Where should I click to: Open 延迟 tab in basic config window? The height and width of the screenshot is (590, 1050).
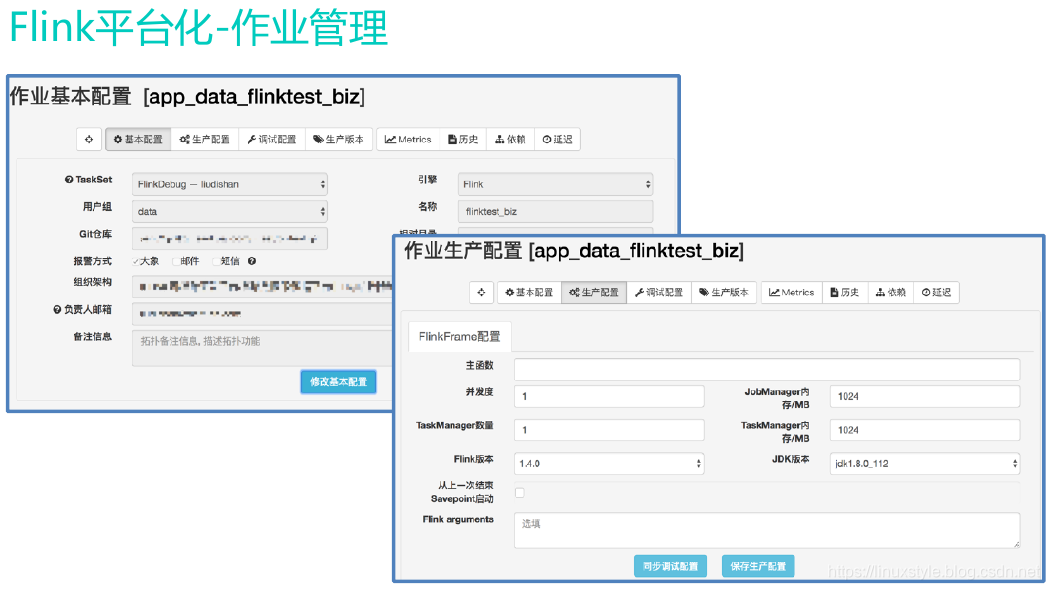pos(557,139)
